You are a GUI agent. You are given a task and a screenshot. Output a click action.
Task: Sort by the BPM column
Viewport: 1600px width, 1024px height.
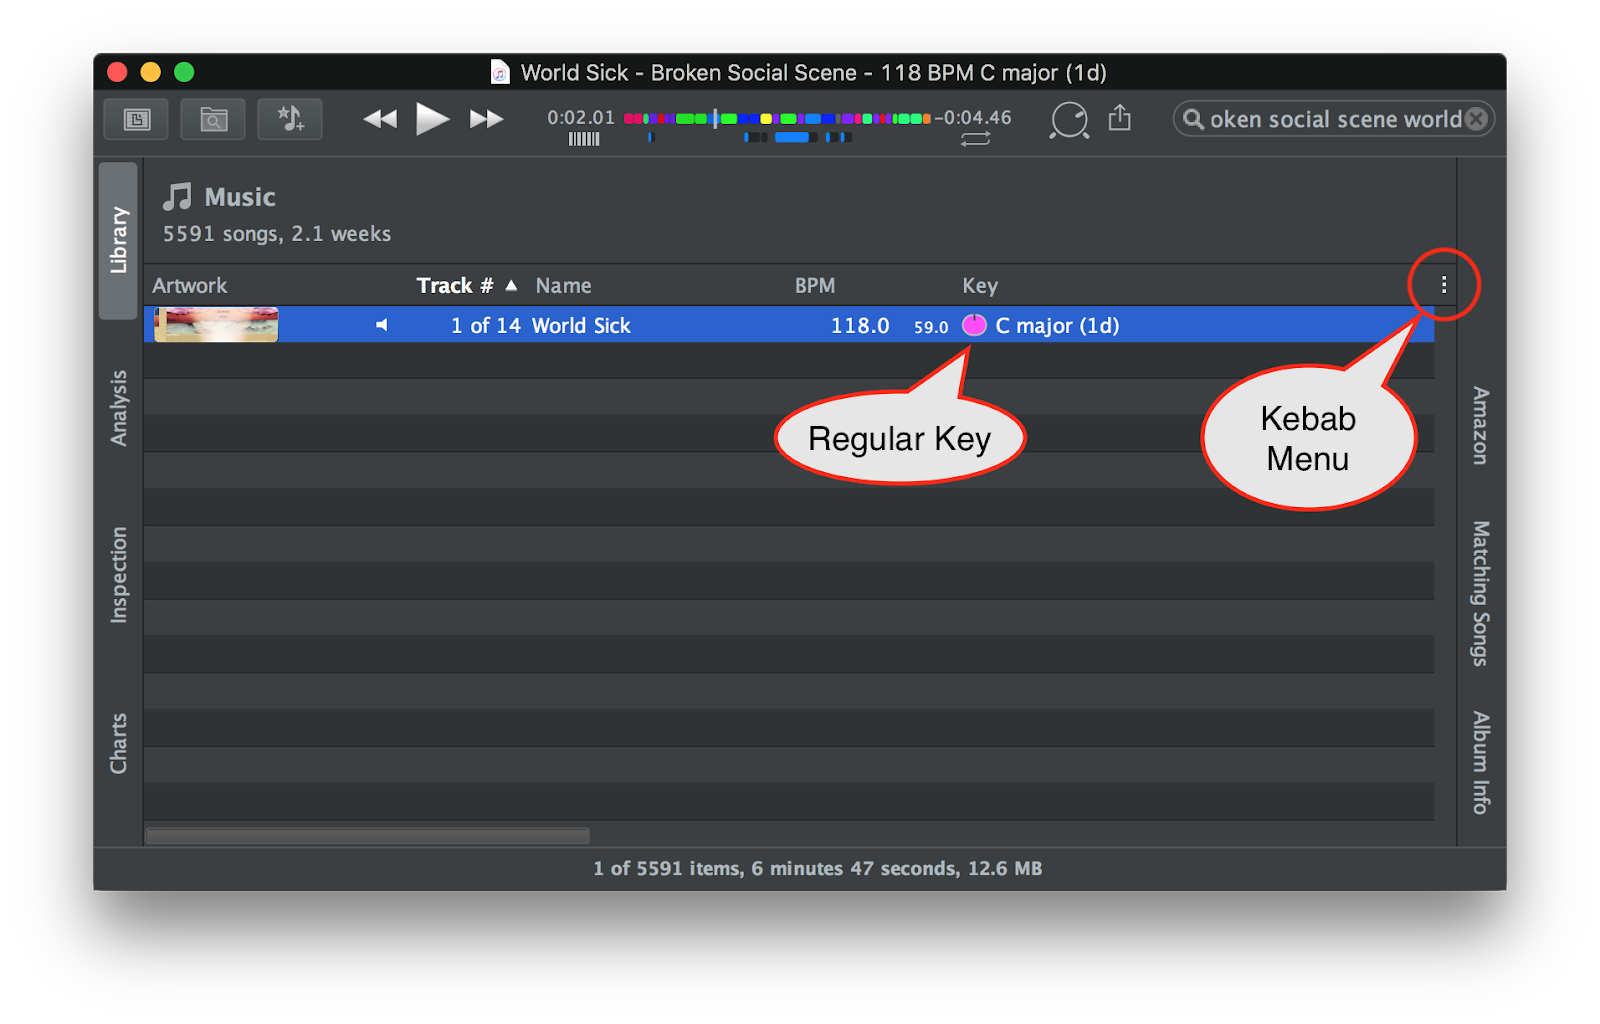(815, 286)
